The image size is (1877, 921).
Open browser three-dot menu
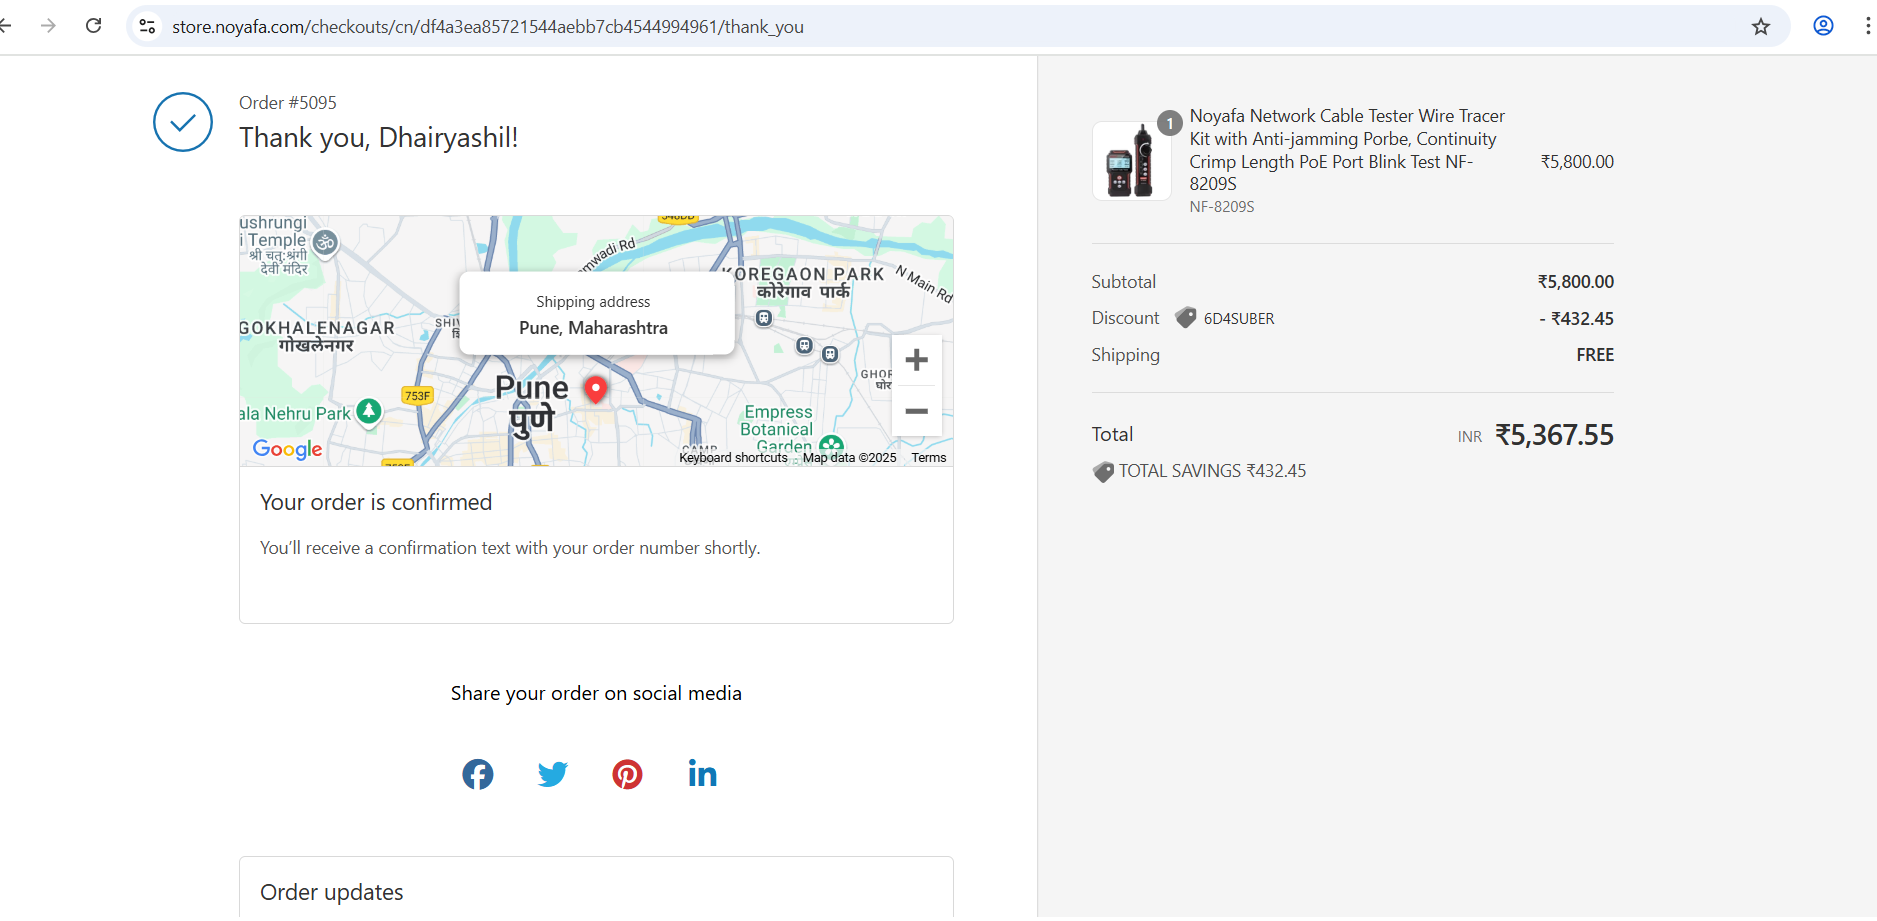tap(1867, 26)
